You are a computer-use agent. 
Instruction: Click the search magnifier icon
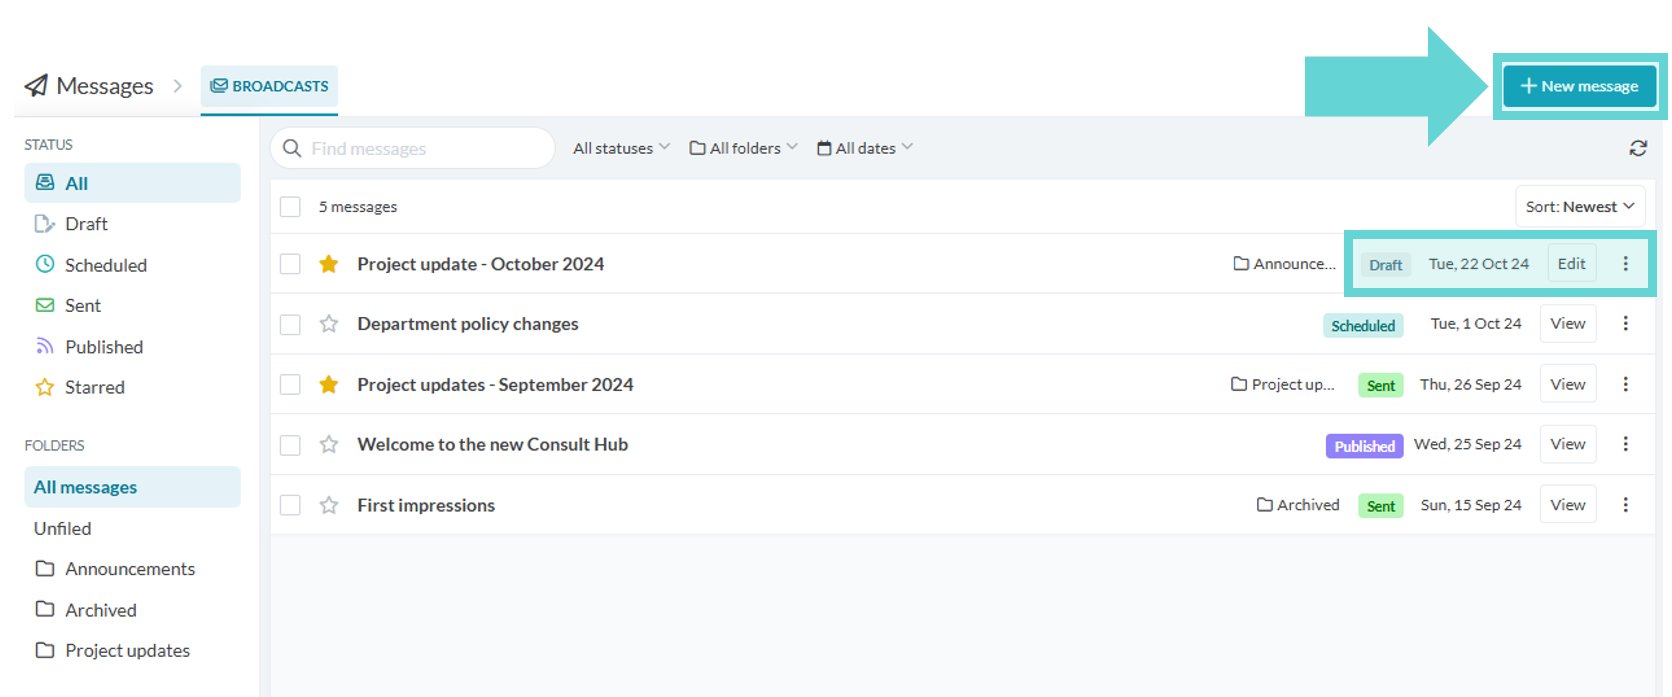point(292,148)
